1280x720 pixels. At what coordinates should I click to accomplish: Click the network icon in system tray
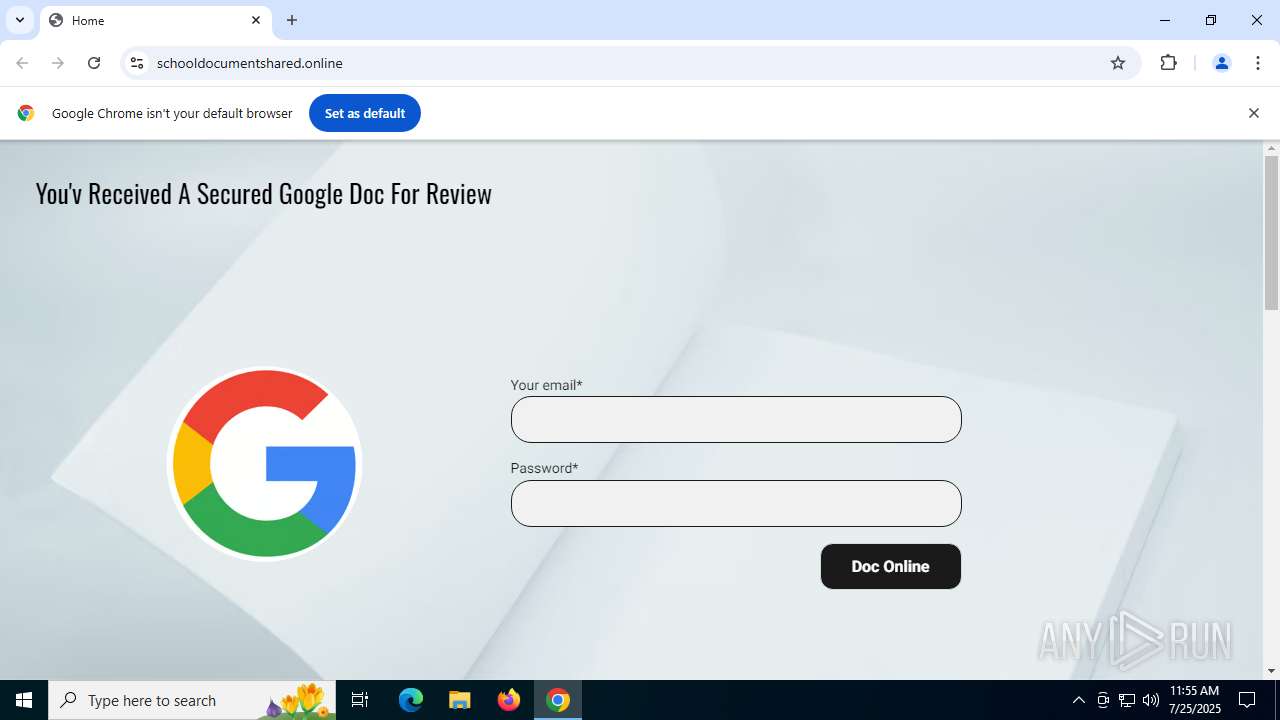(1127, 700)
